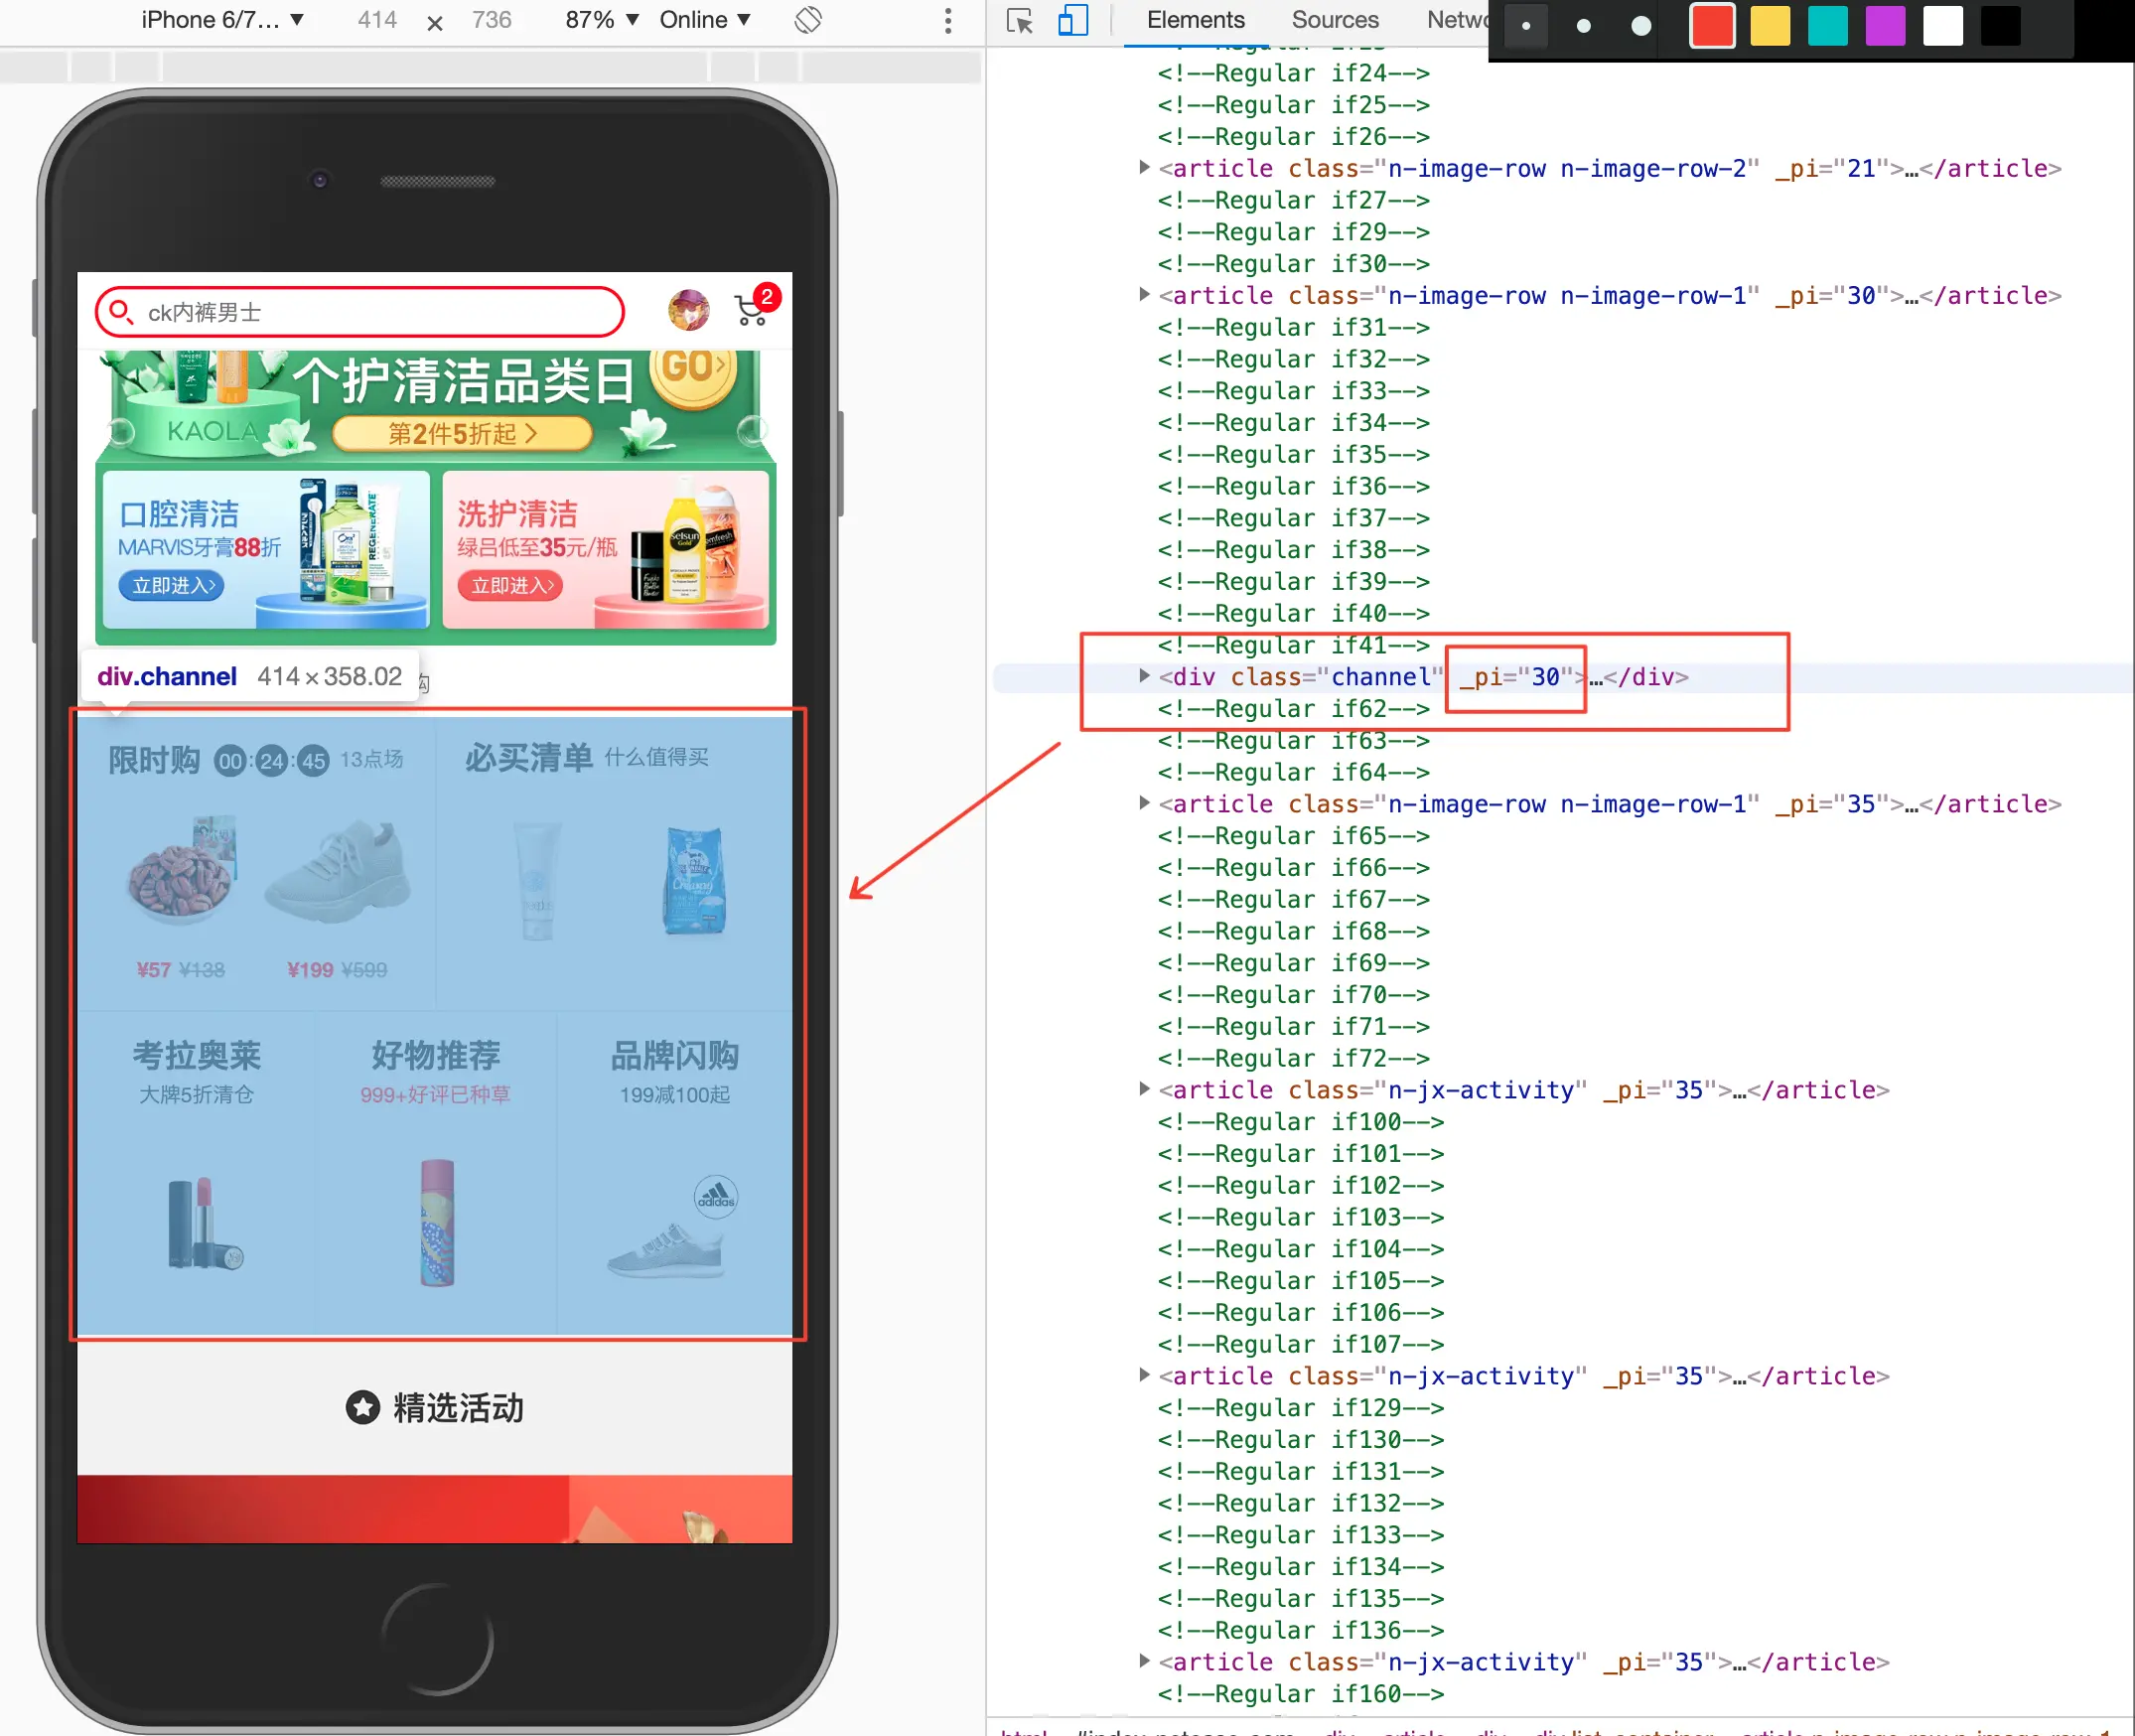Click the inspect element cursor icon

1019,20
